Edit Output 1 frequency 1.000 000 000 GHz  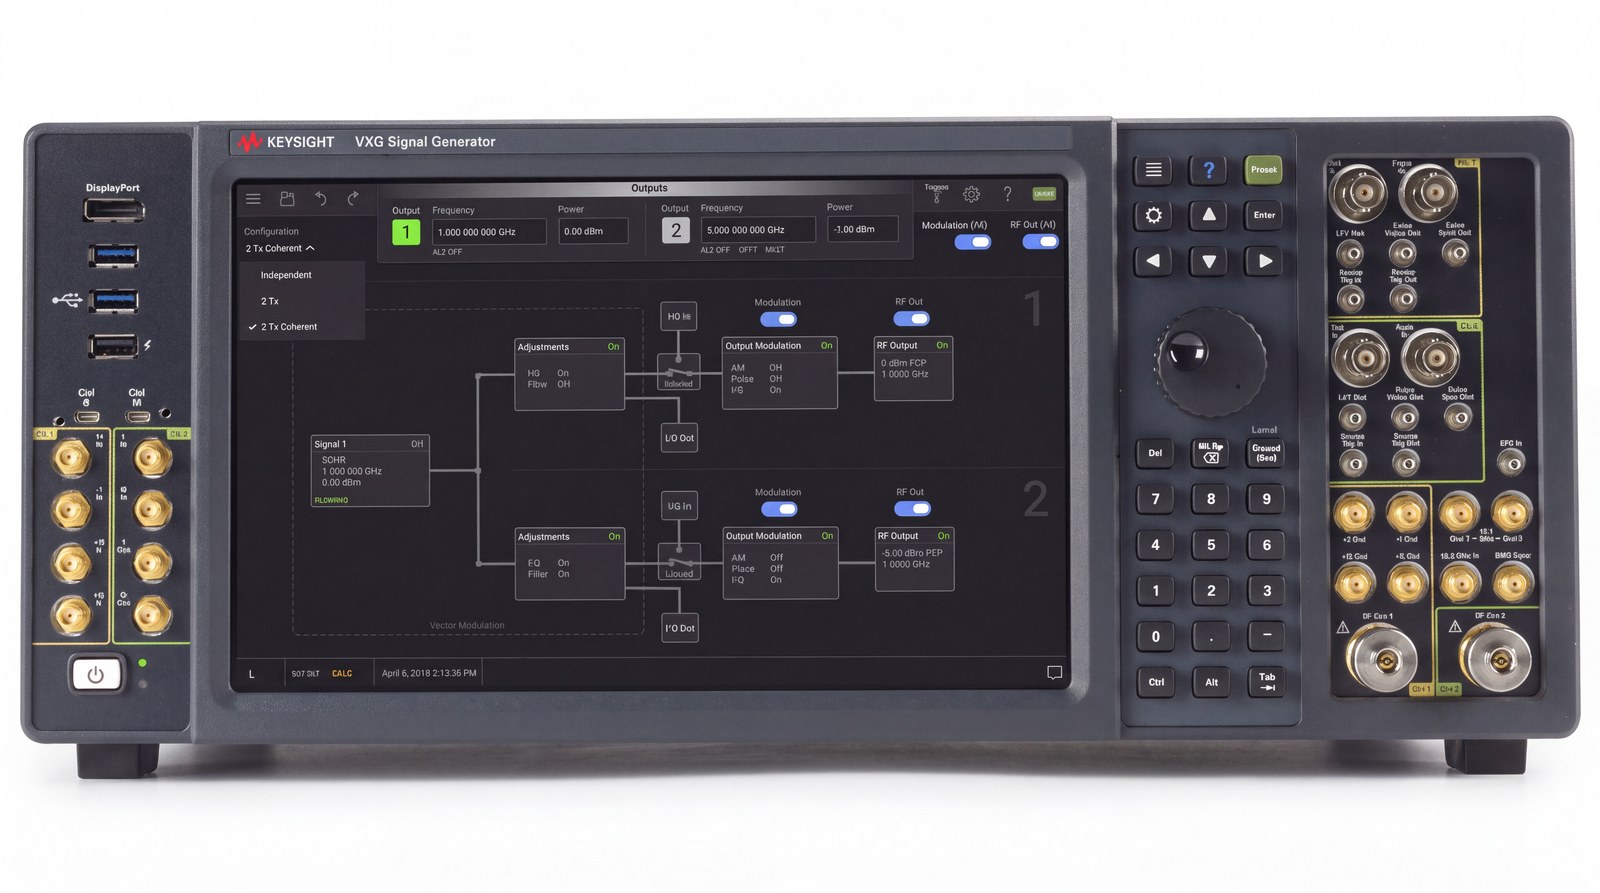tap(489, 232)
